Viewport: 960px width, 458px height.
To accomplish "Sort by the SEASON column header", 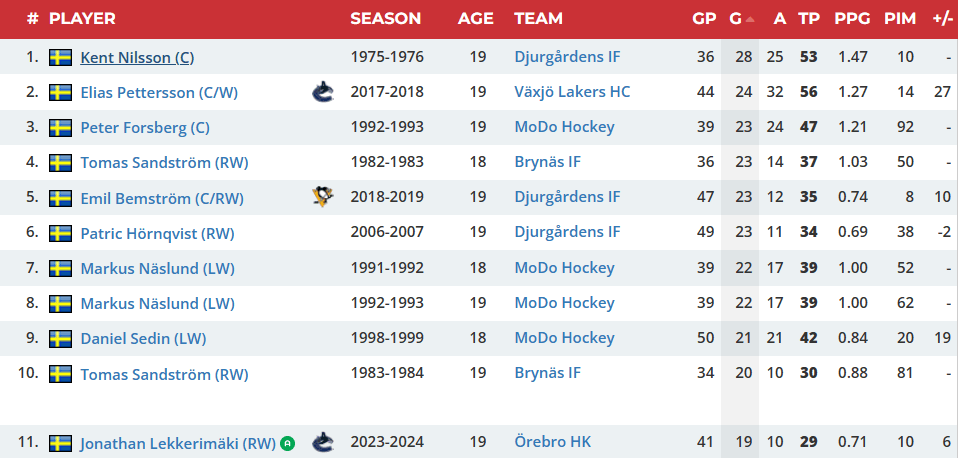I will (x=386, y=18).
